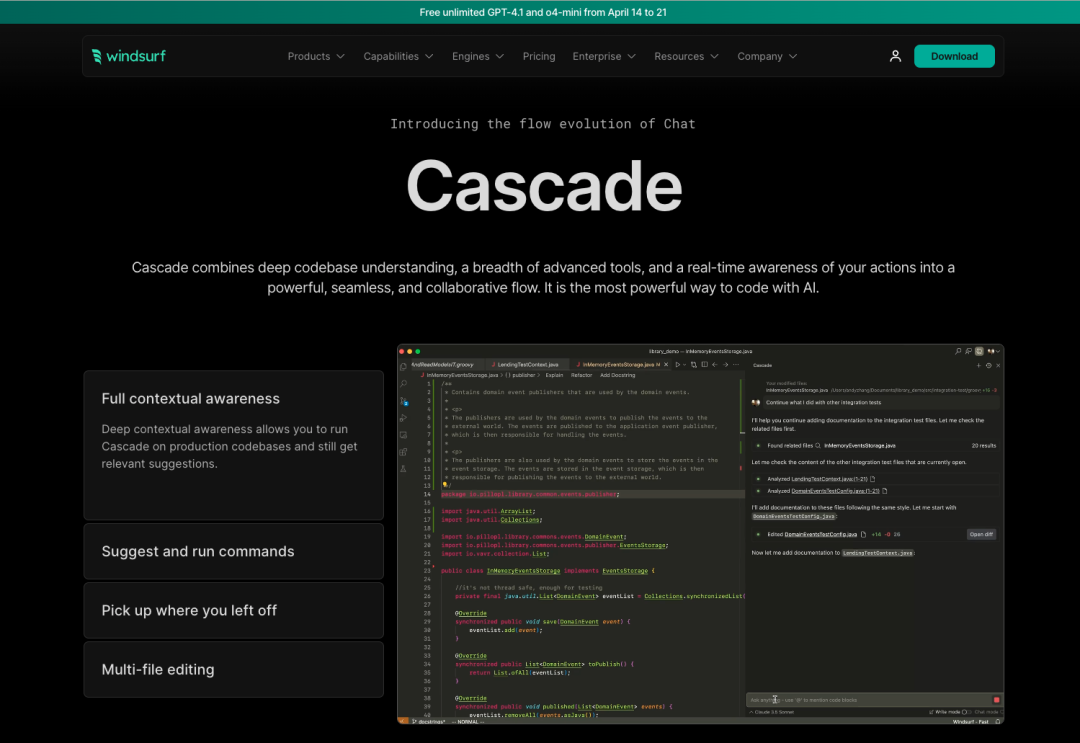Click the search icon in IDE activity bar
This screenshot has width=1080, height=743.
click(x=404, y=384)
